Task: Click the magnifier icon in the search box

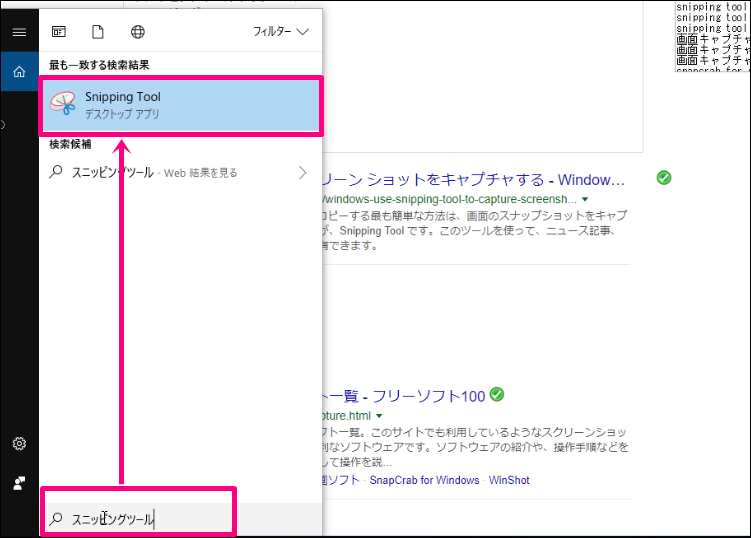Action: point(56,518)
